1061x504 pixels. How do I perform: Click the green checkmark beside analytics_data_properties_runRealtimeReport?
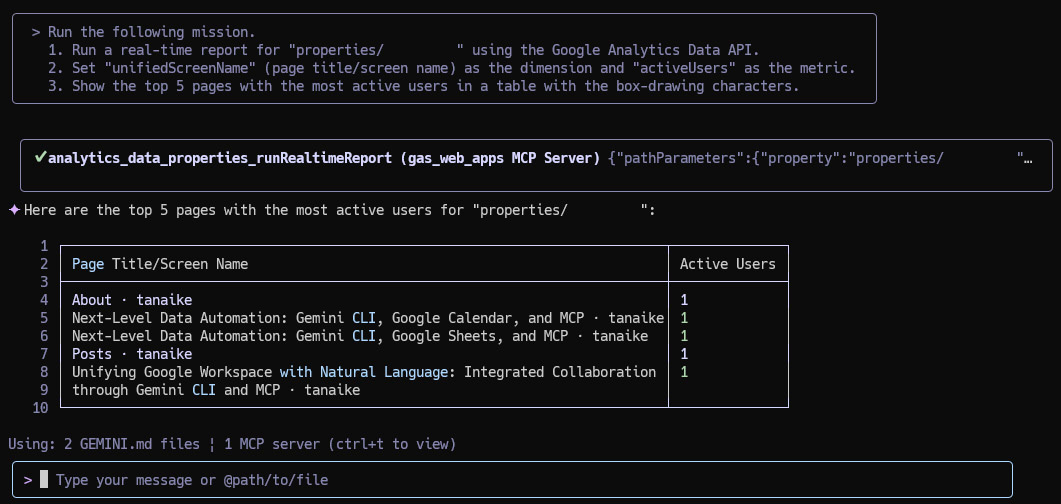pyautogui.click(x=40, y=158)
